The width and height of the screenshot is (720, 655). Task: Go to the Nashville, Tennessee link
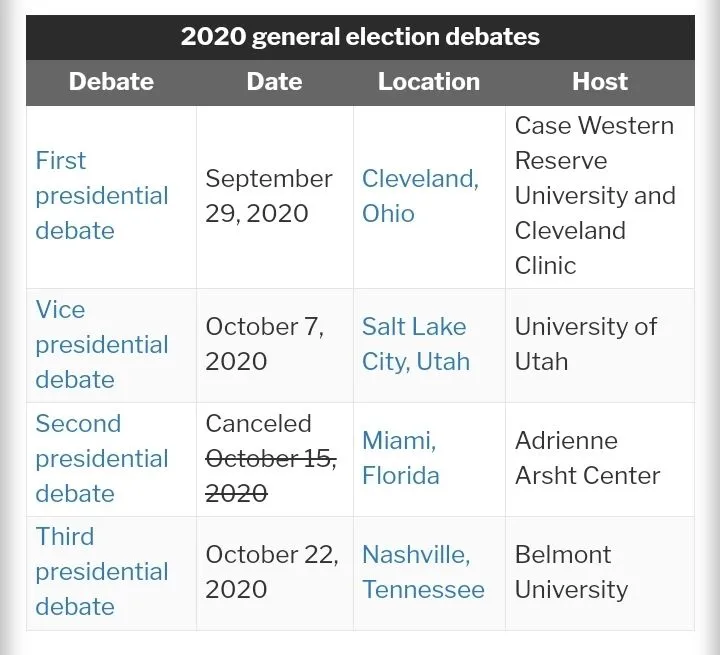click(x=423, y=572)
